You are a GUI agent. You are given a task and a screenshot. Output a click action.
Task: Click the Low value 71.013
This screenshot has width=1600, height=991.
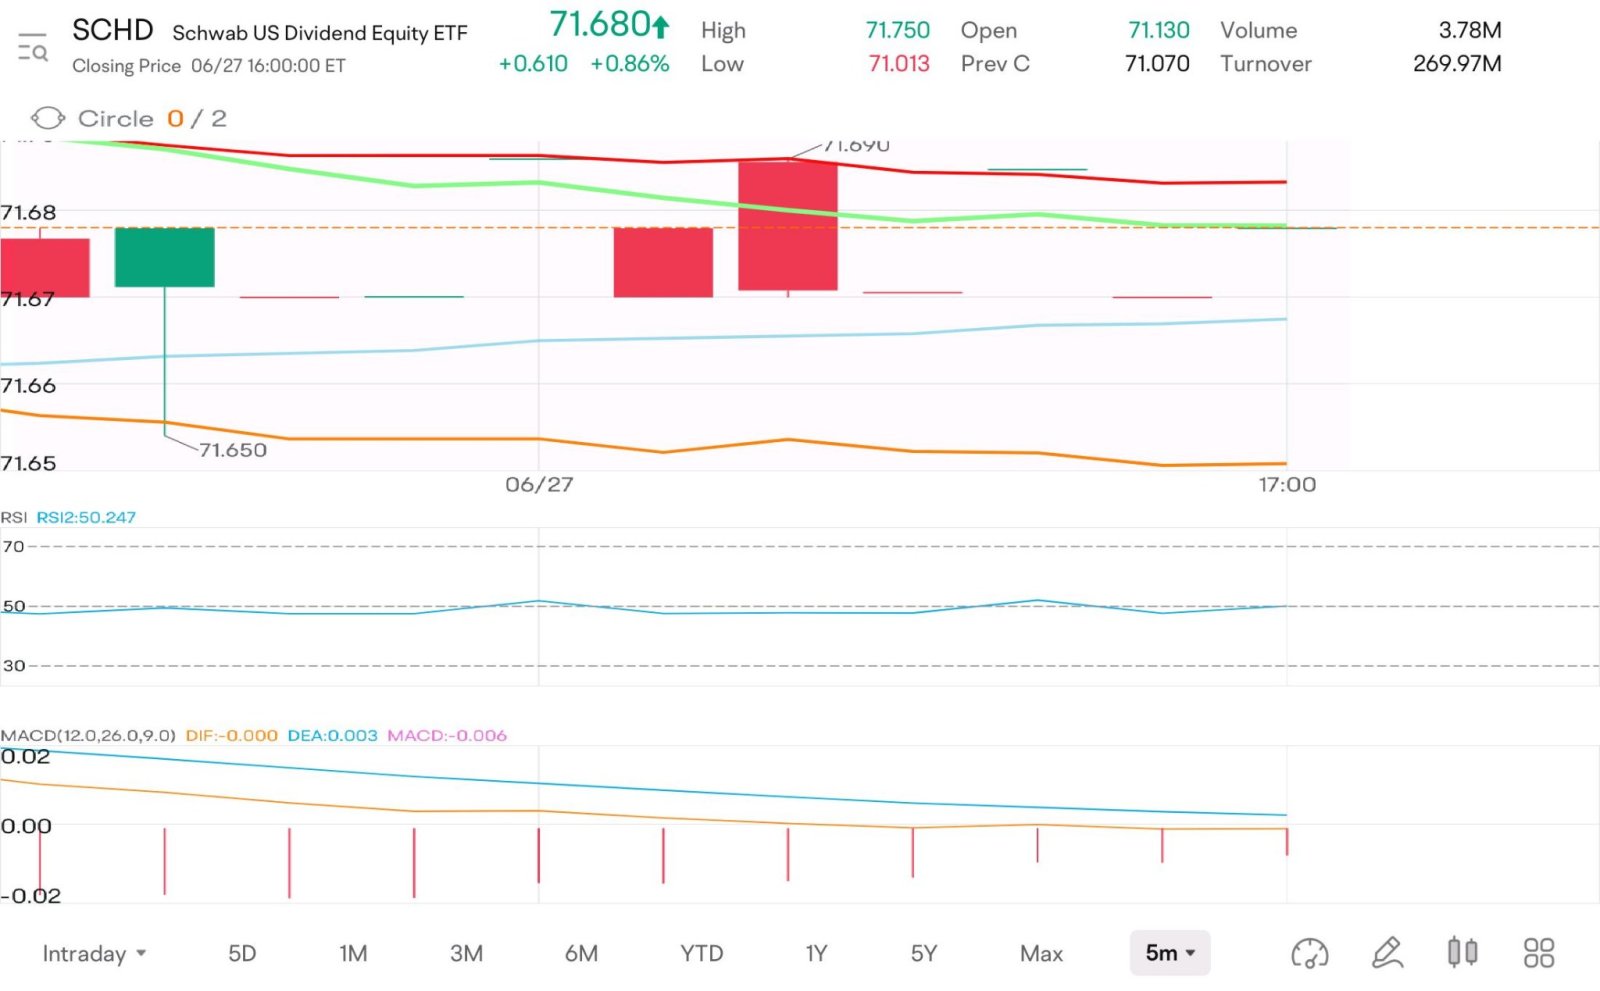coord(899,64)
